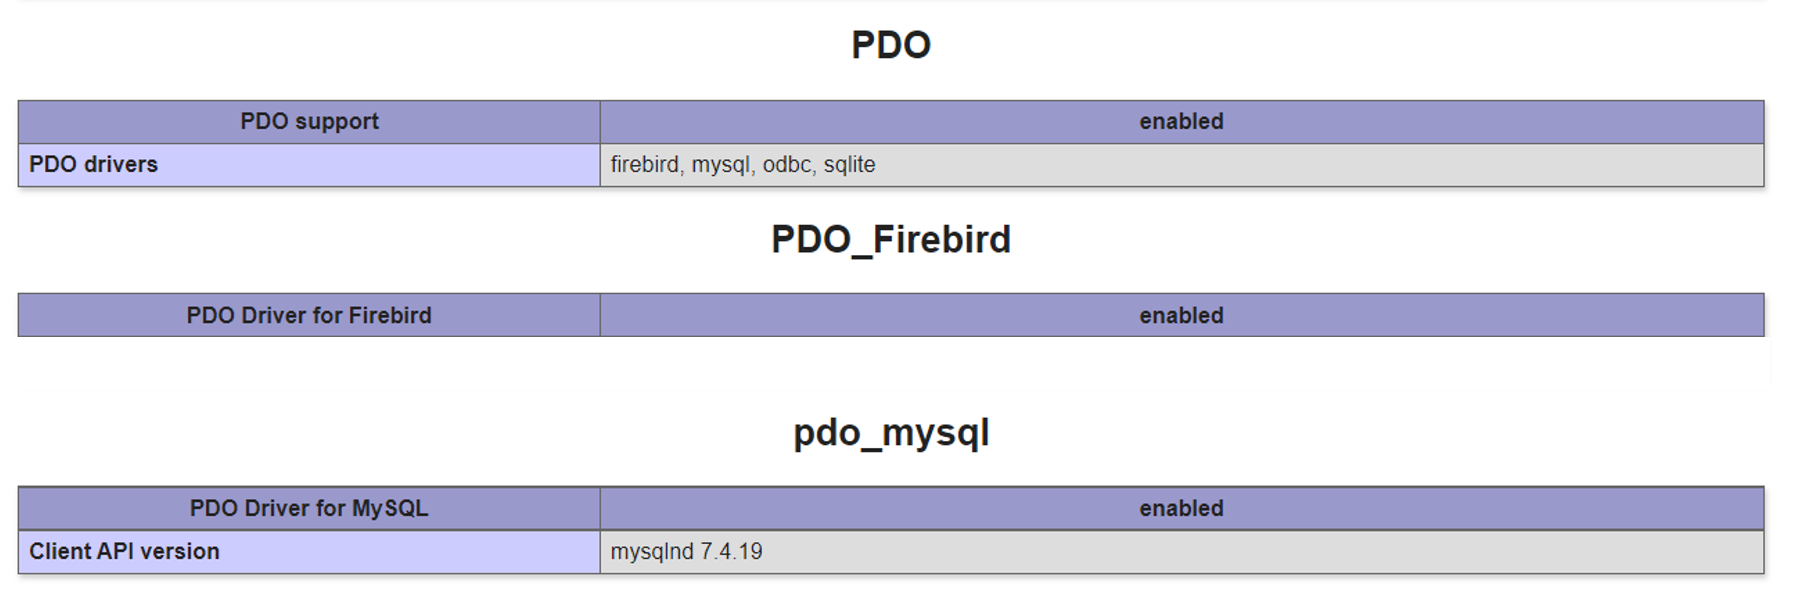Select the Client API version label
Image resolution: width=1798 pixels, height=609 pixels.
click(309, 552)
